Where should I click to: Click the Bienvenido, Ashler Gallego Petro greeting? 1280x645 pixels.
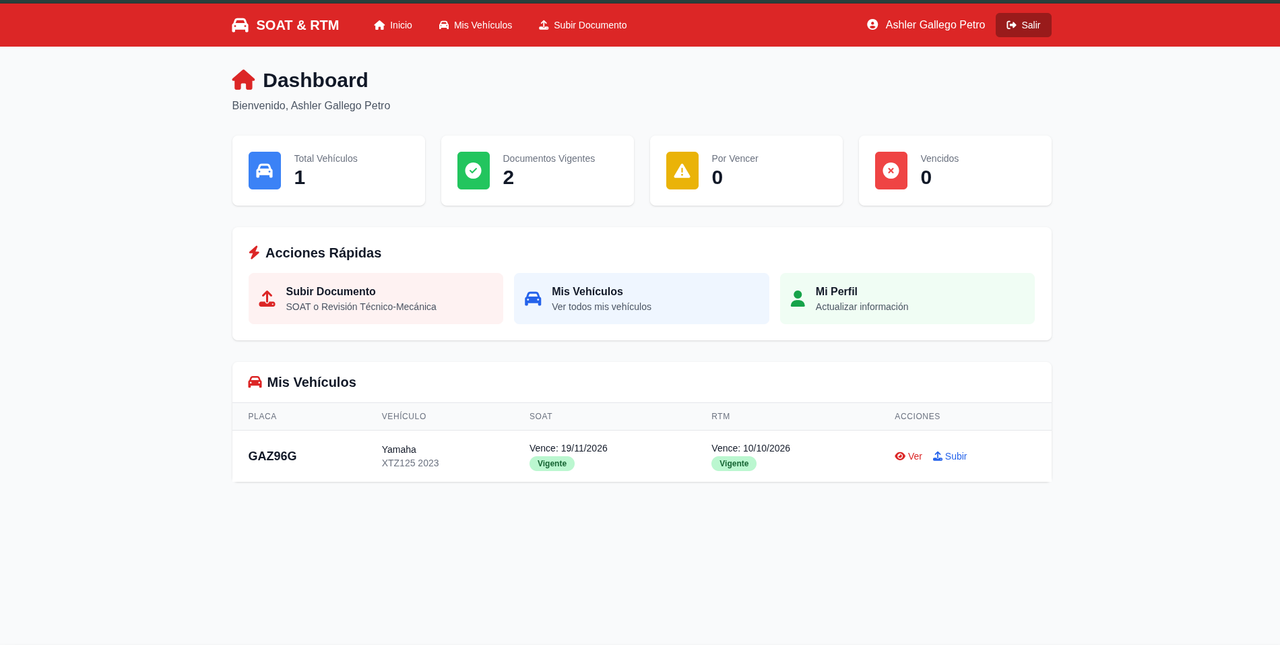[x=311, y=105]
